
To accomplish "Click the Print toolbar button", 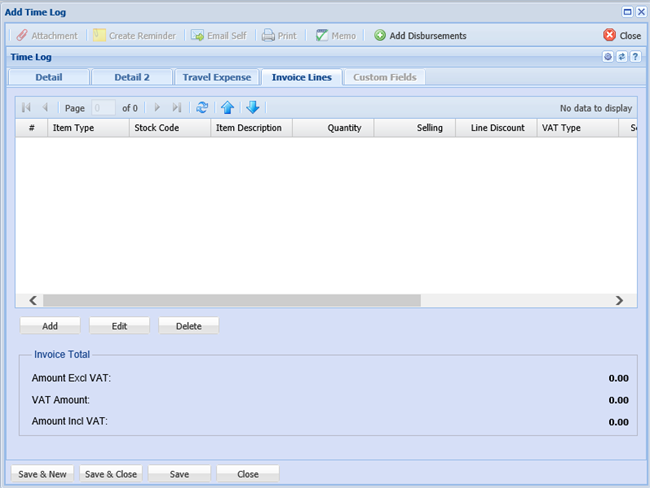I will tap(279, 35).
